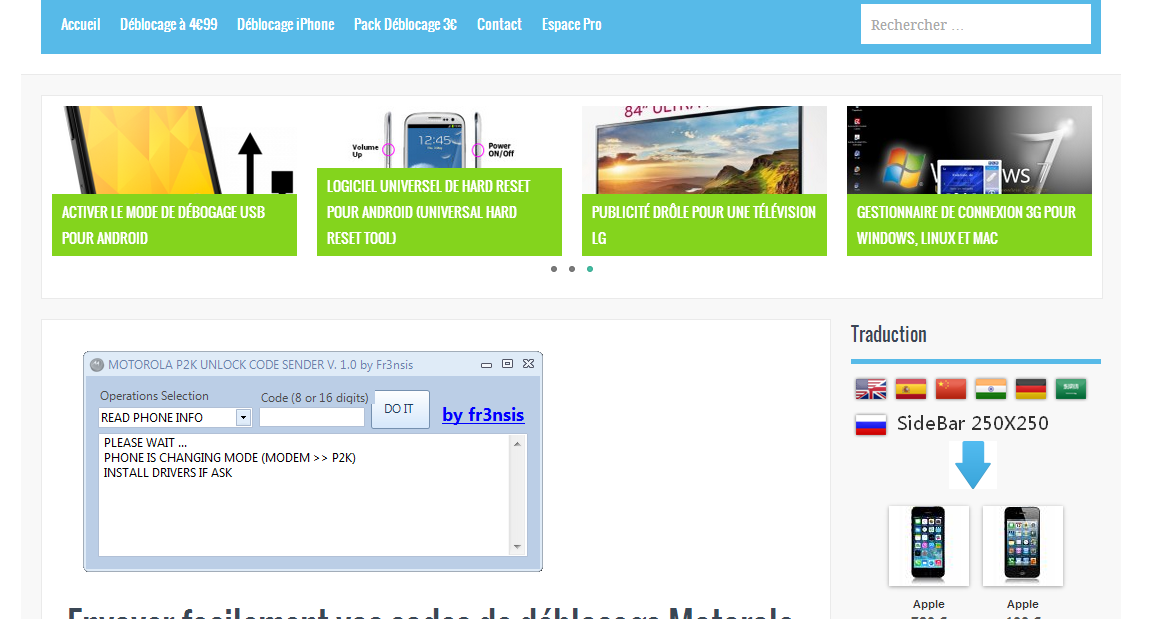Click the Operations Selection label
1171x619 pixels.
(154, 396)
